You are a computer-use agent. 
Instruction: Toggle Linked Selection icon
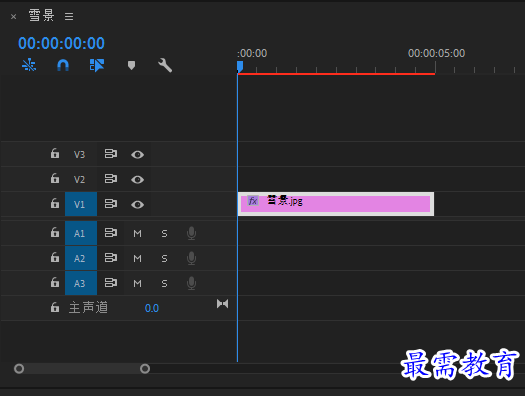(x=97, y=65)
